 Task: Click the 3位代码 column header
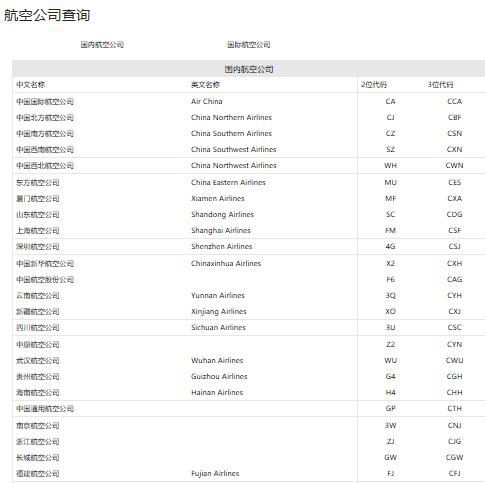(x=440, y=85)
